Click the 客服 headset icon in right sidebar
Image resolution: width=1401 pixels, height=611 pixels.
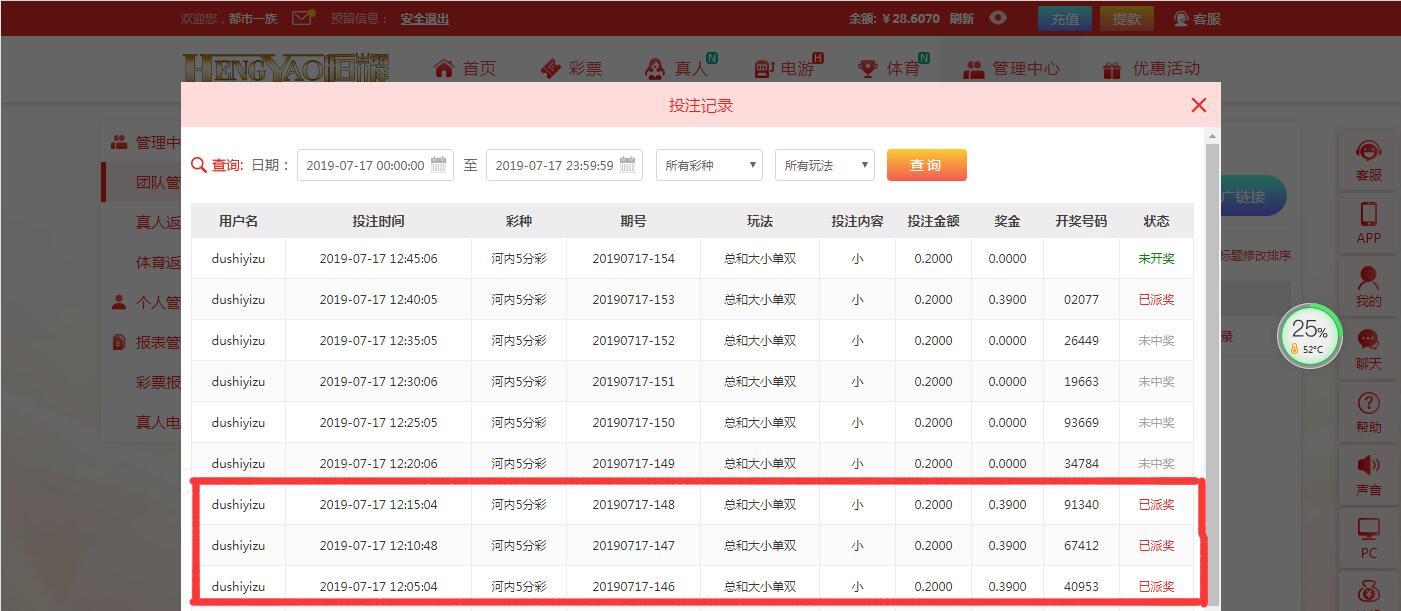(x=1368, y=151)
